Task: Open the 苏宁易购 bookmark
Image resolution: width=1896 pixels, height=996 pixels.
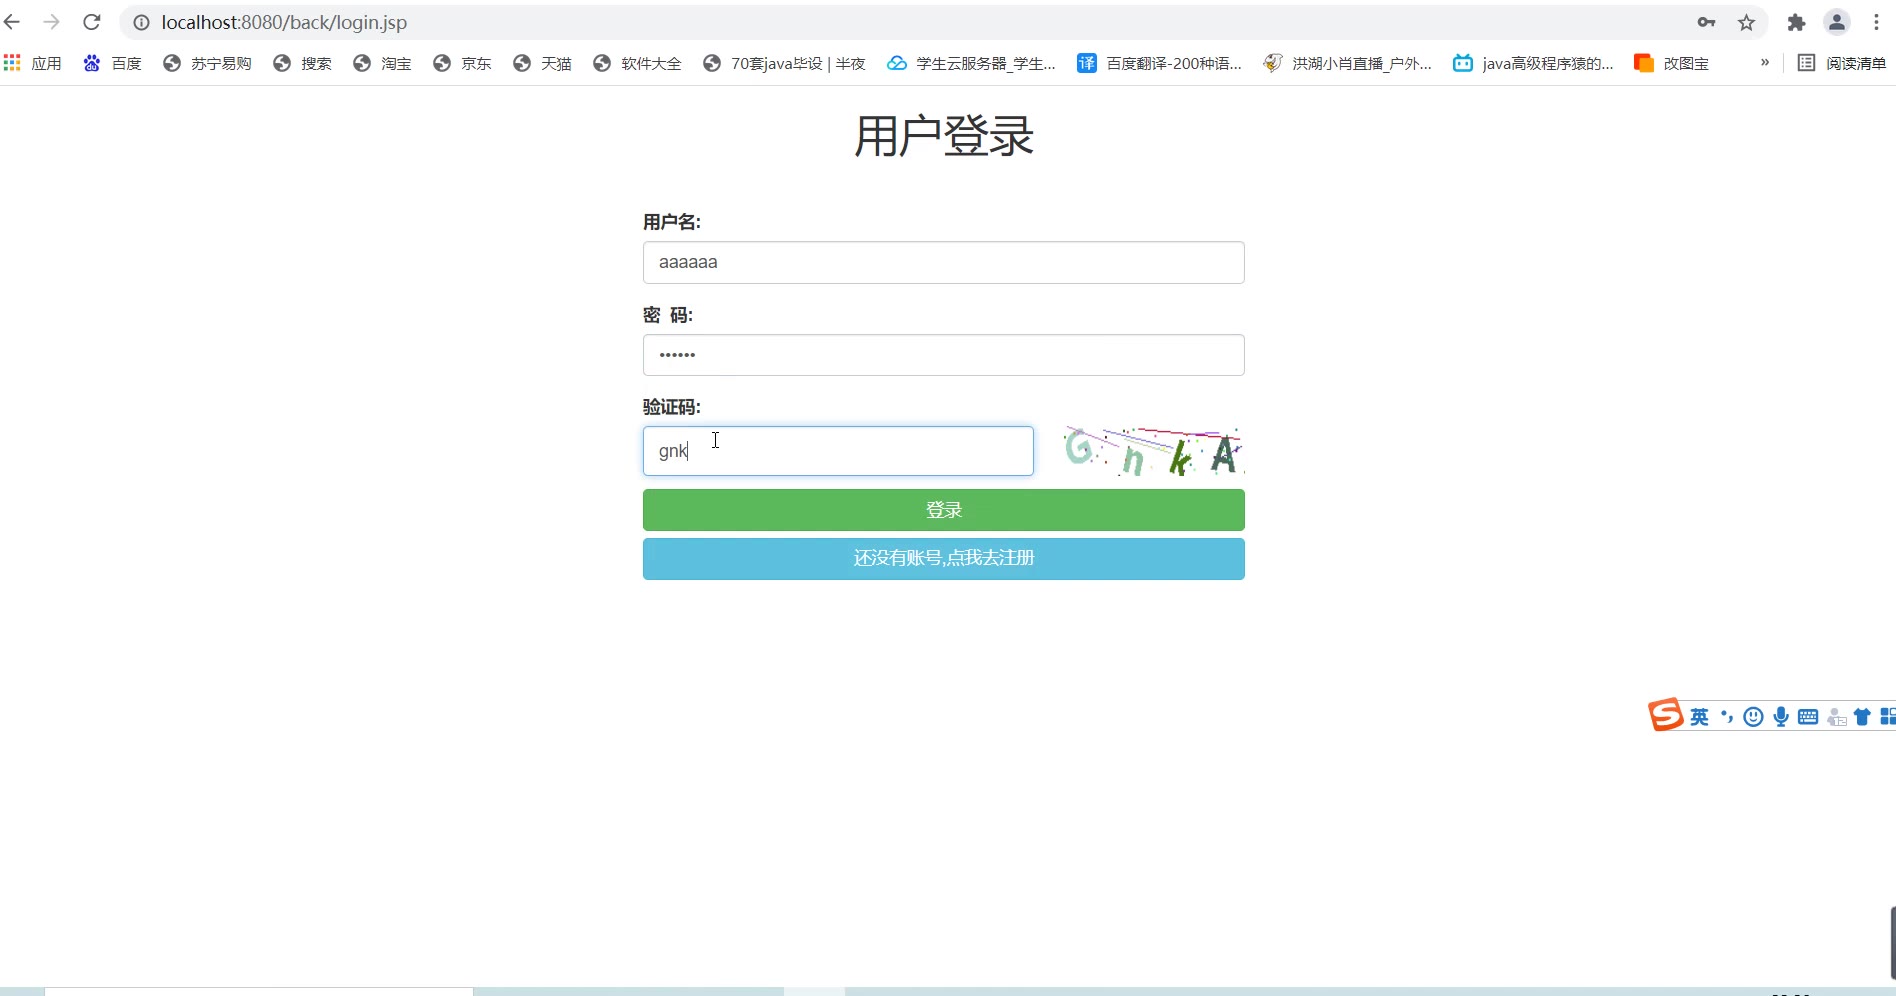Action: (x=207, y=63)
